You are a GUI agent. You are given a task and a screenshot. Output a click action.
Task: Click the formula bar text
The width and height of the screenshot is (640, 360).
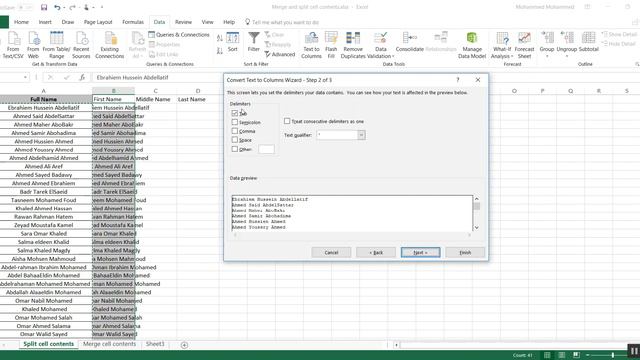(133, 77)
